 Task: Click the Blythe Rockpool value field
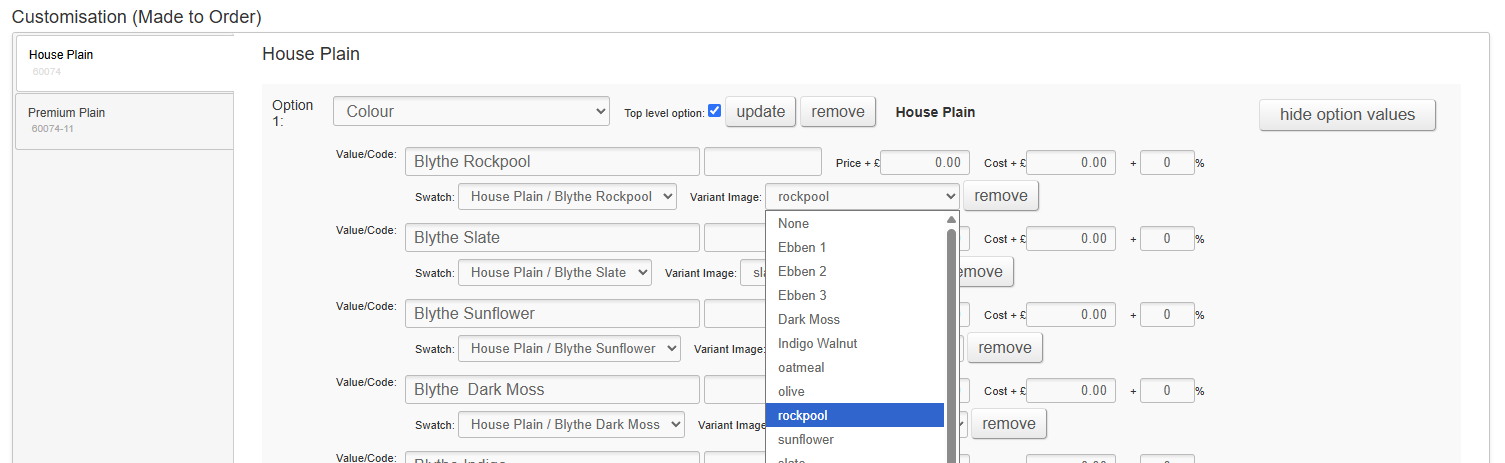pyautogui.click(x=551, y=162)
